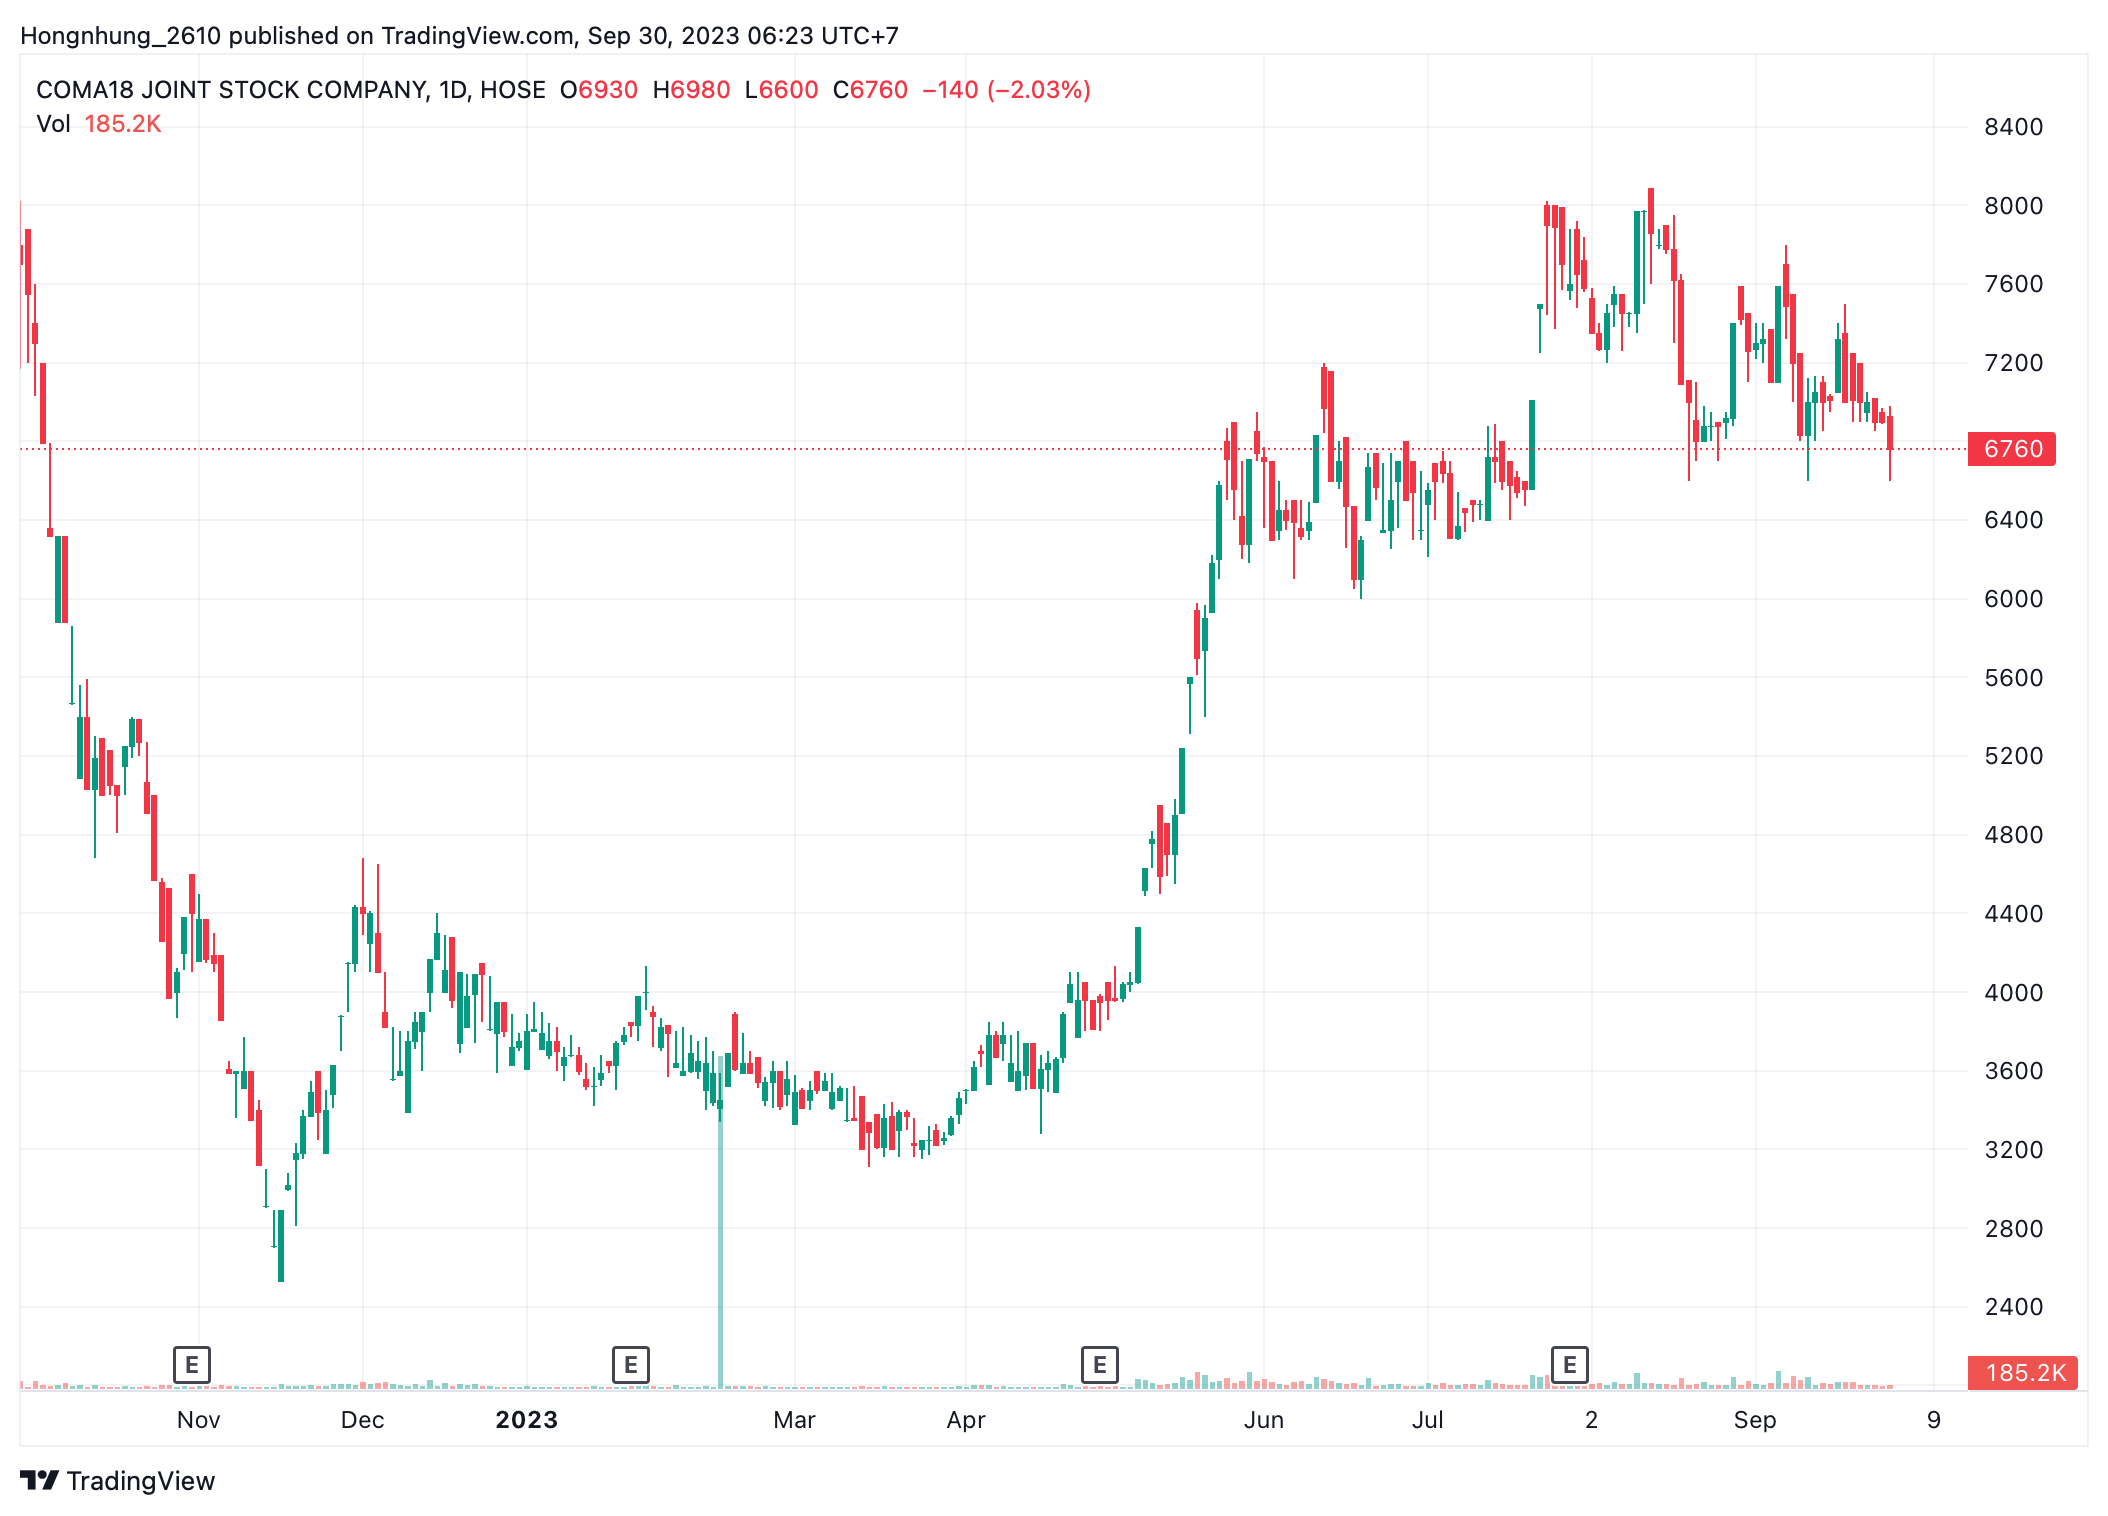Click the 6000 price axis label

[x=2013, y=599]
